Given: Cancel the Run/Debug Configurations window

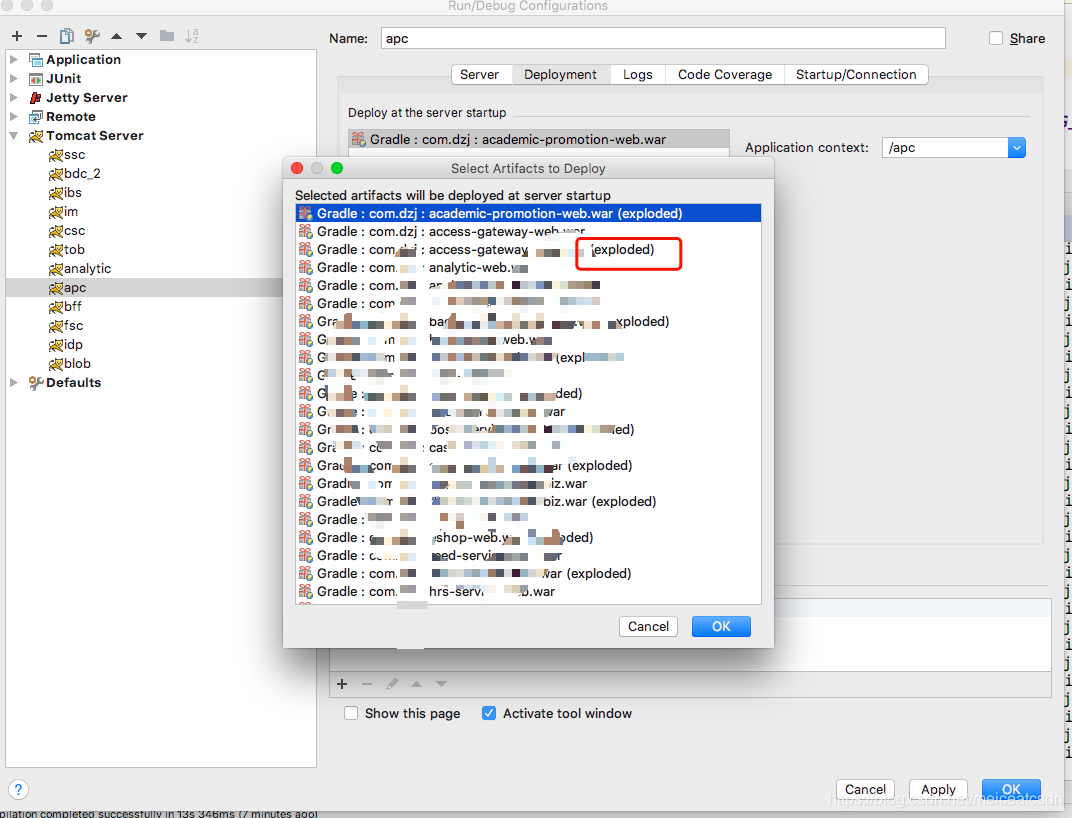Looking at the screenshot, I should pos(865,789).
